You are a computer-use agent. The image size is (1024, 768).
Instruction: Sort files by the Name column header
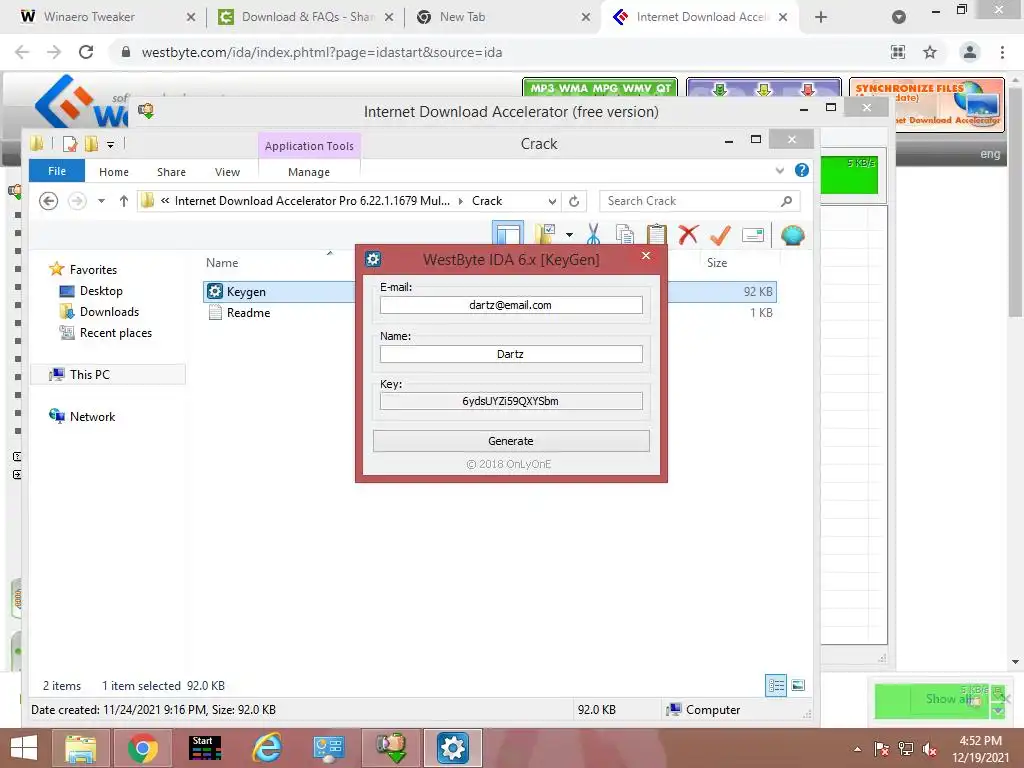pos(222,263)
